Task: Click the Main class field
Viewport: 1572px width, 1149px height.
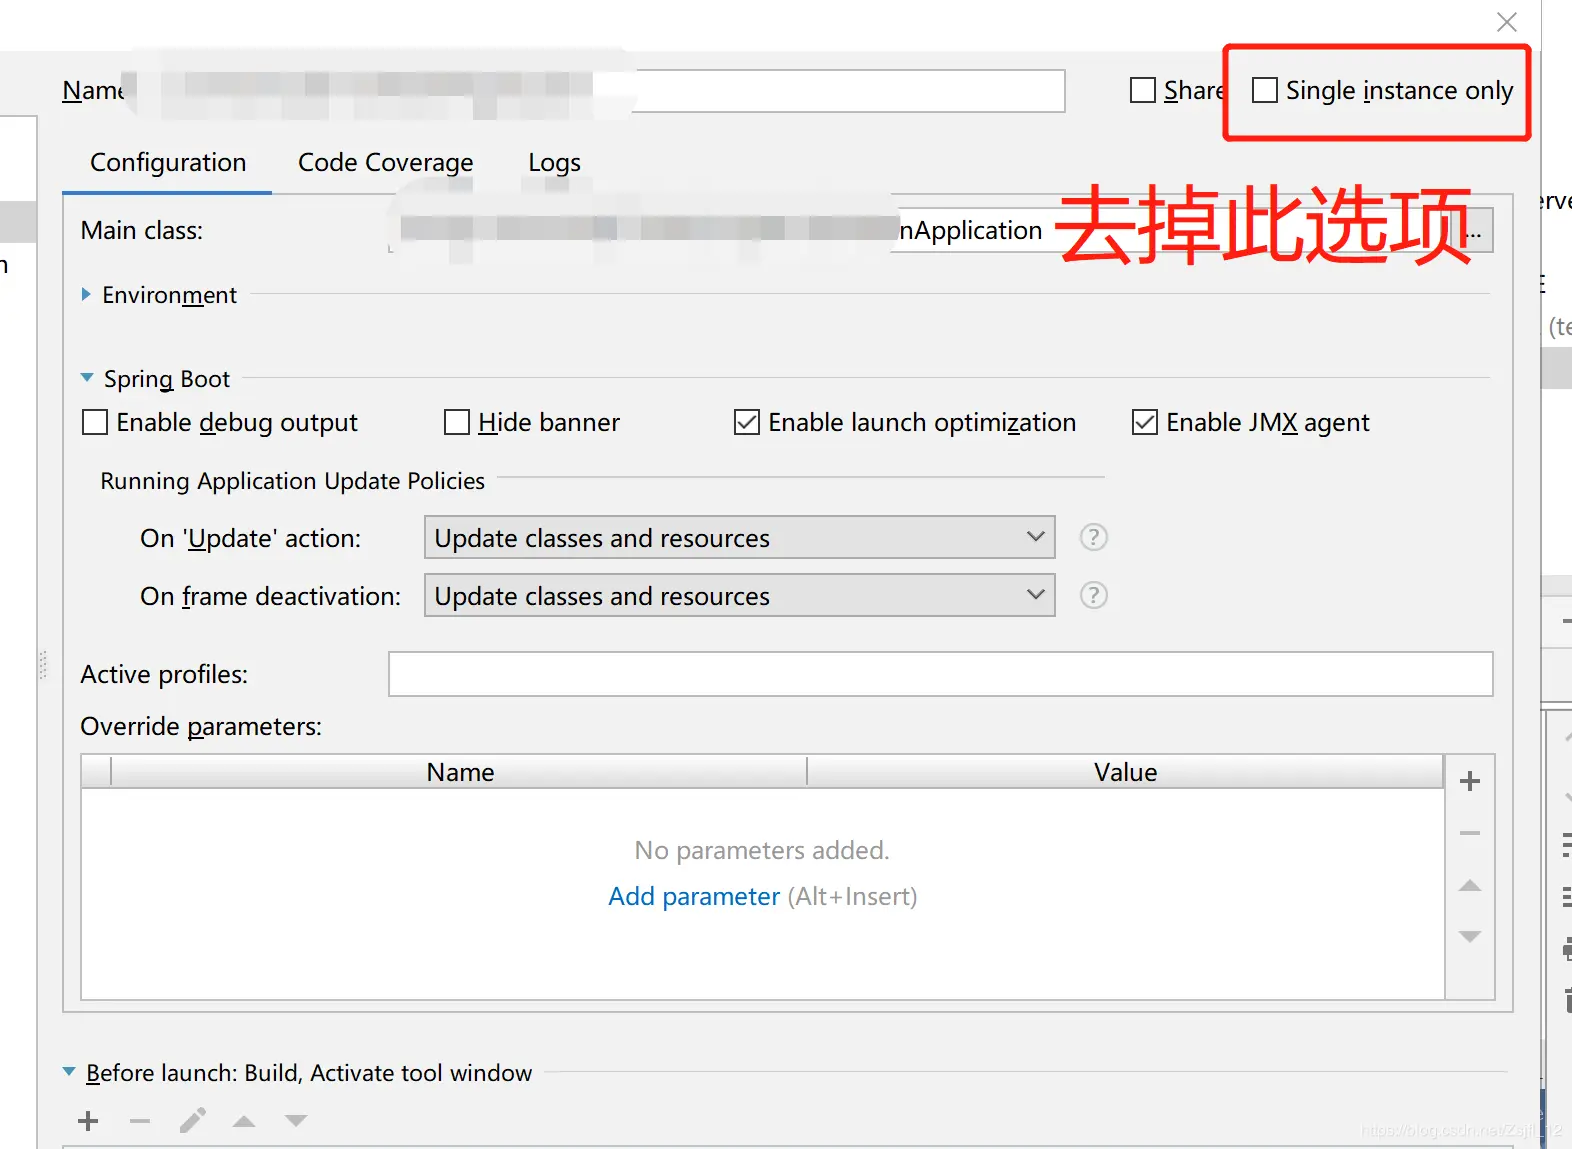Action: [922, 230]
